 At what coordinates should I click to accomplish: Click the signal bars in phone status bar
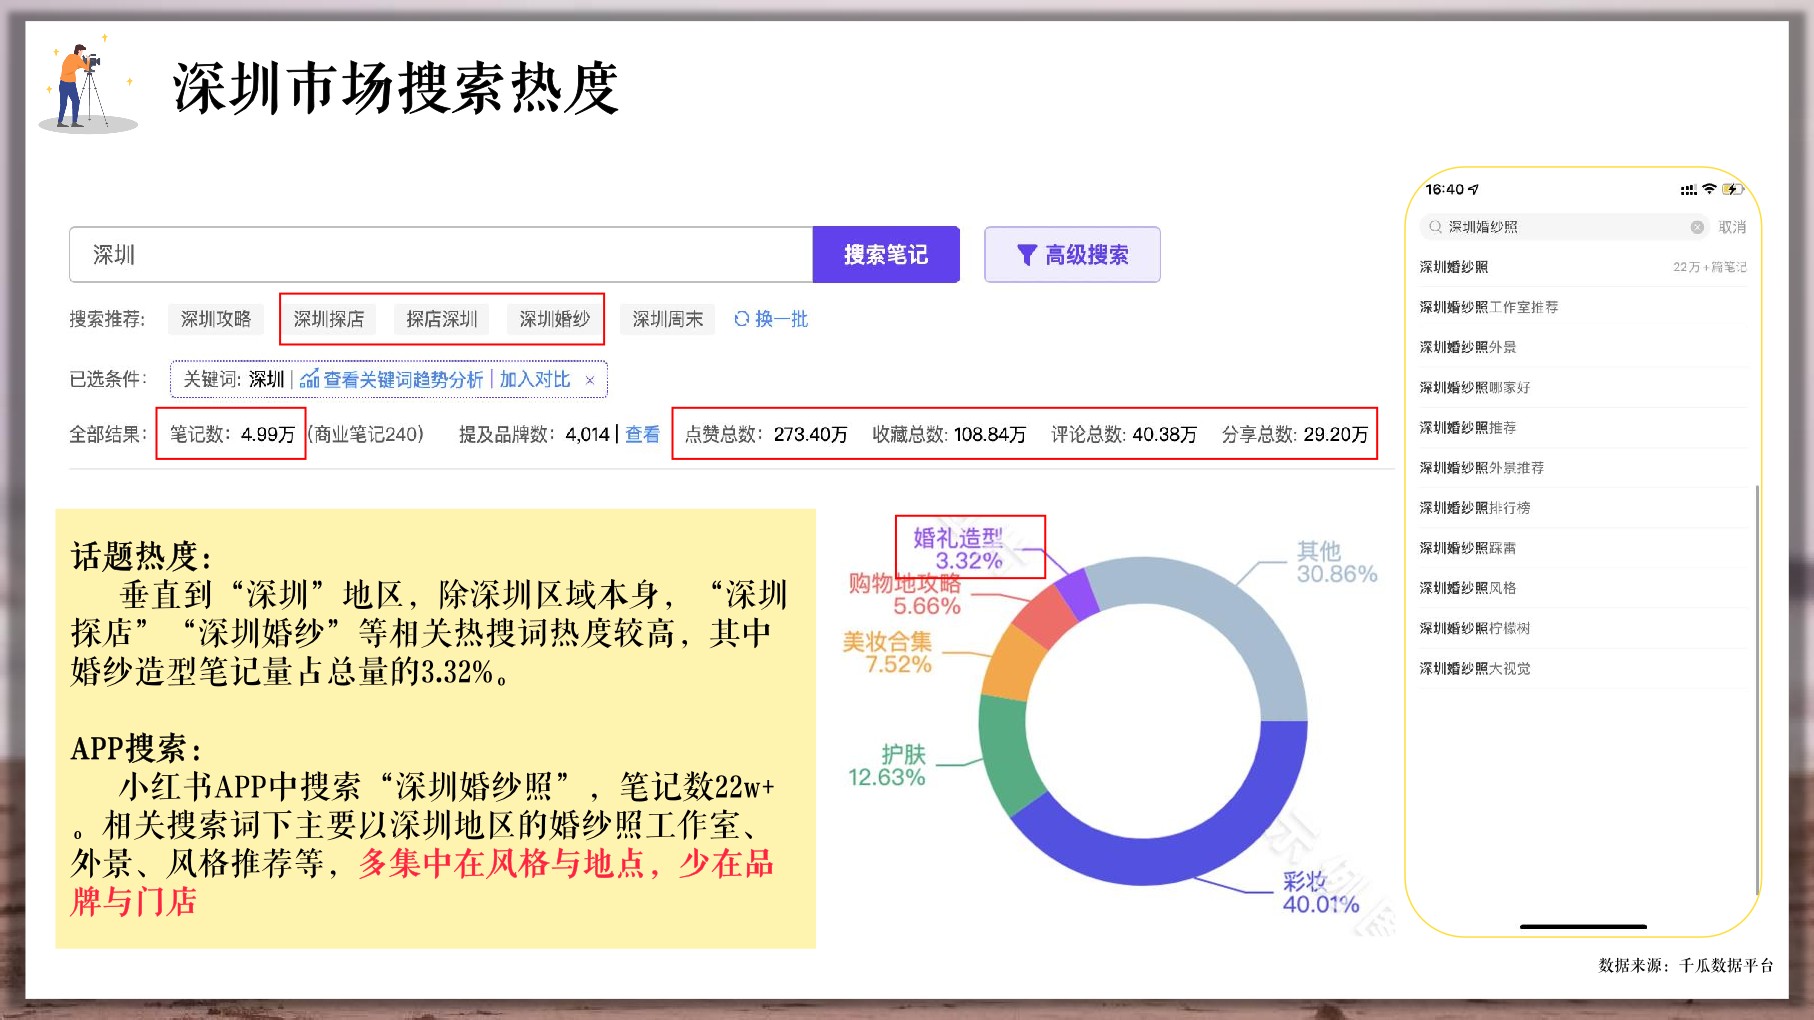(x=1688, y=189)
